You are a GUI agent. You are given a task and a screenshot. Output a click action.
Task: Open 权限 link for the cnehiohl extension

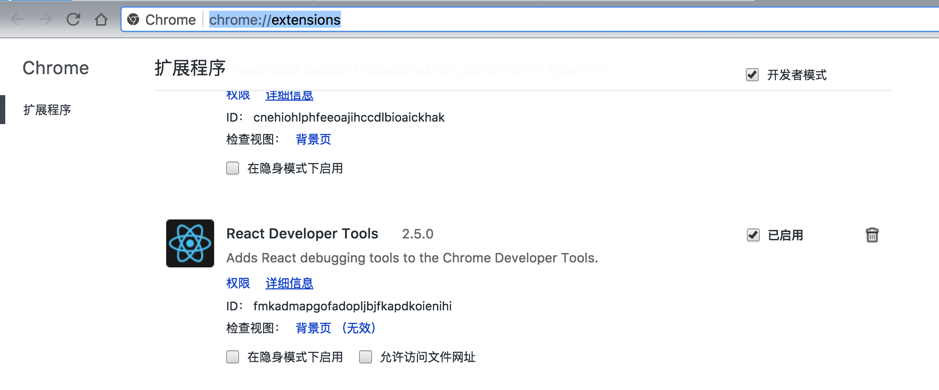[x=238, y=95]
